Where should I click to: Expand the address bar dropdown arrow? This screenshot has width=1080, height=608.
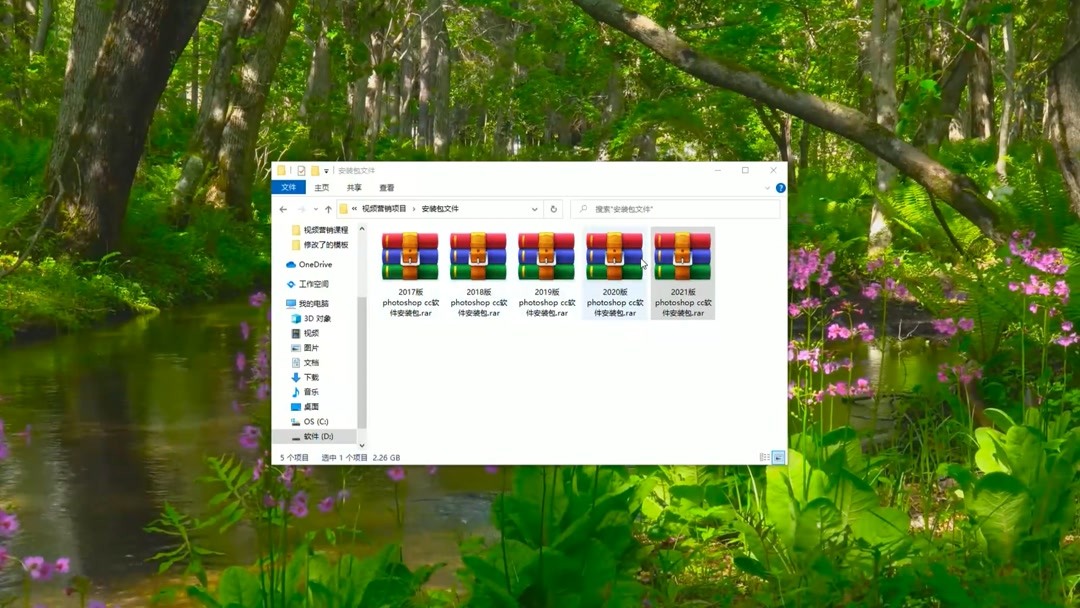tap(536, 208)
